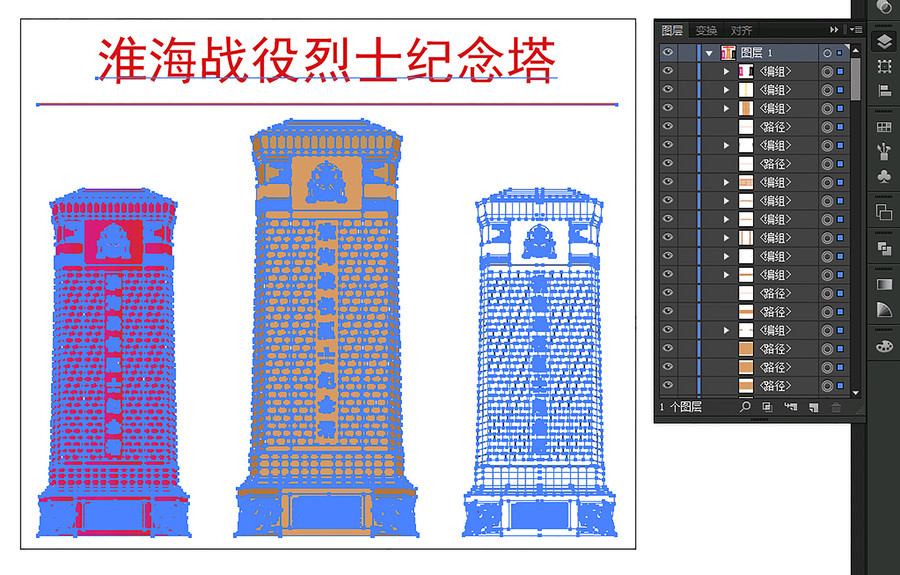900x575 pixels.
Task: Click Create New Layer icon
Action: (x=813, y=407)
